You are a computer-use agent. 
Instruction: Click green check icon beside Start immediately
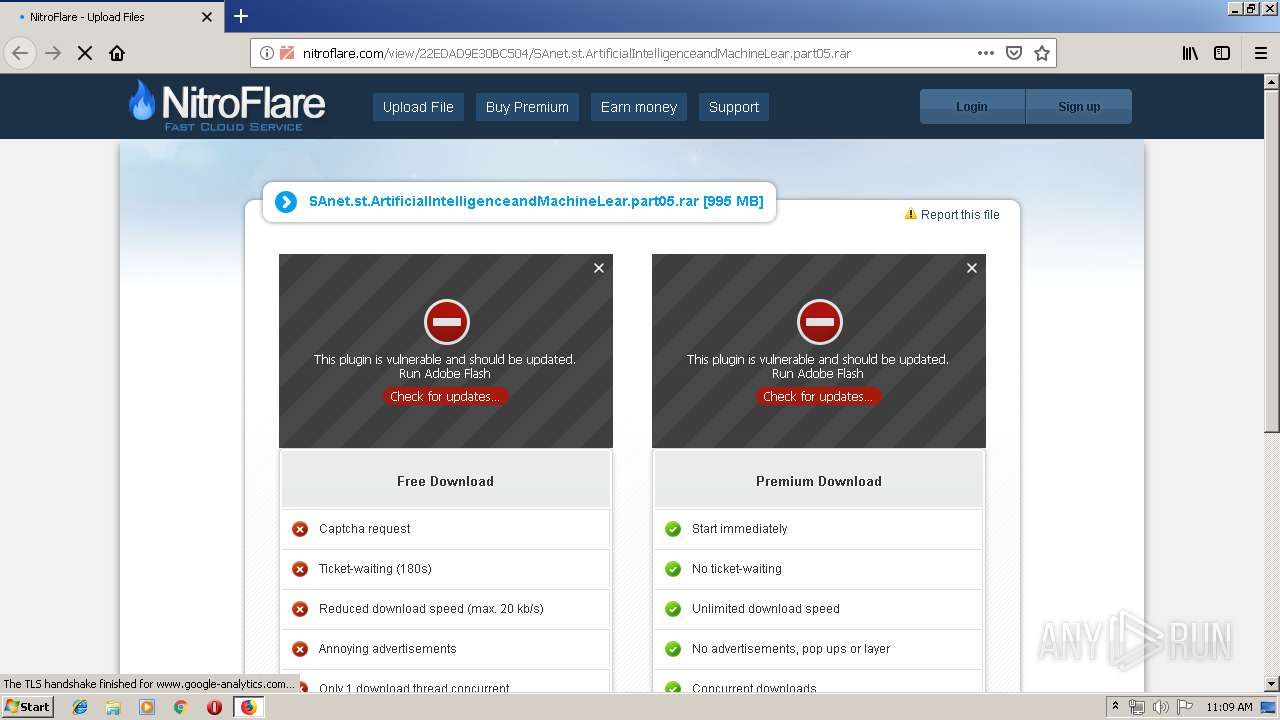(x=673, y=529)
